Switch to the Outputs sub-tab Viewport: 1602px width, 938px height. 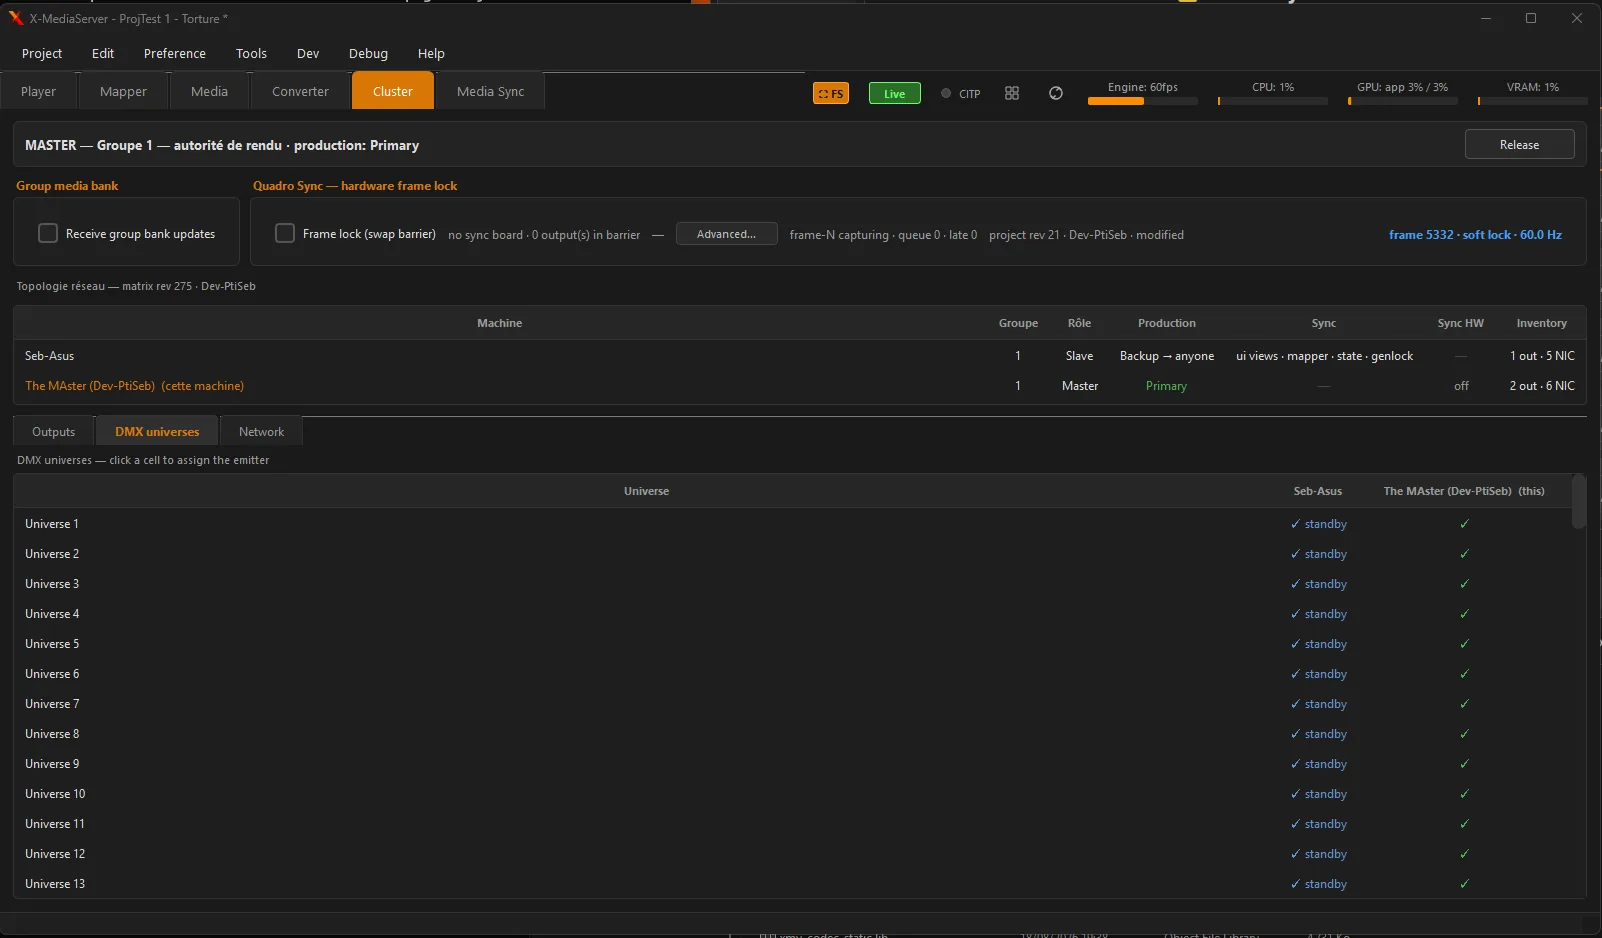pyautogui.click(x=54, y=432)
